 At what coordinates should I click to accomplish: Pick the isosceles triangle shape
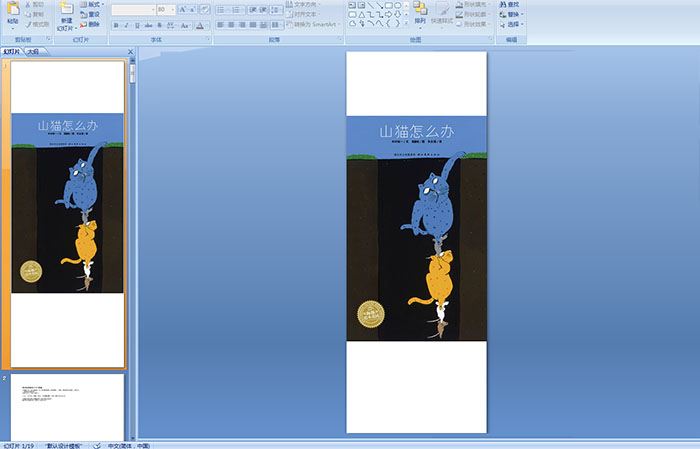click(x=362, y=15)
